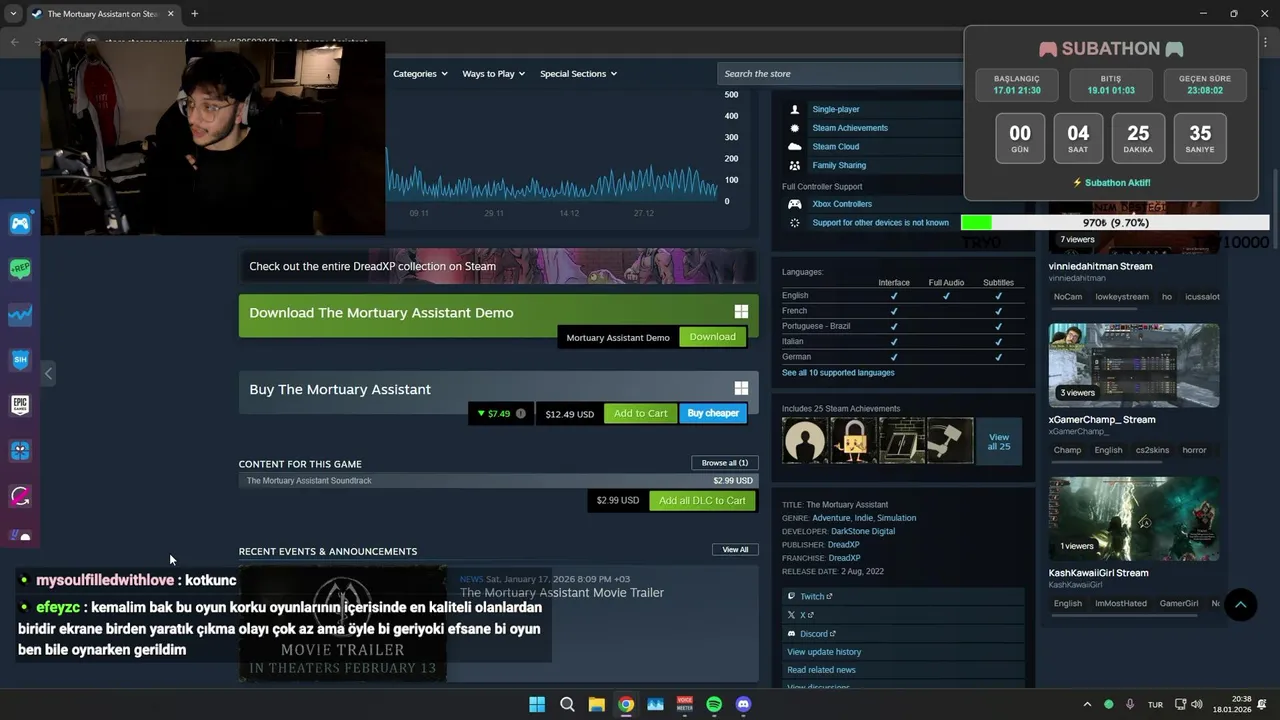The image size is (1280, 720).
Task: Click the Xbox Controllers gamepad icon
Action: 795,204
